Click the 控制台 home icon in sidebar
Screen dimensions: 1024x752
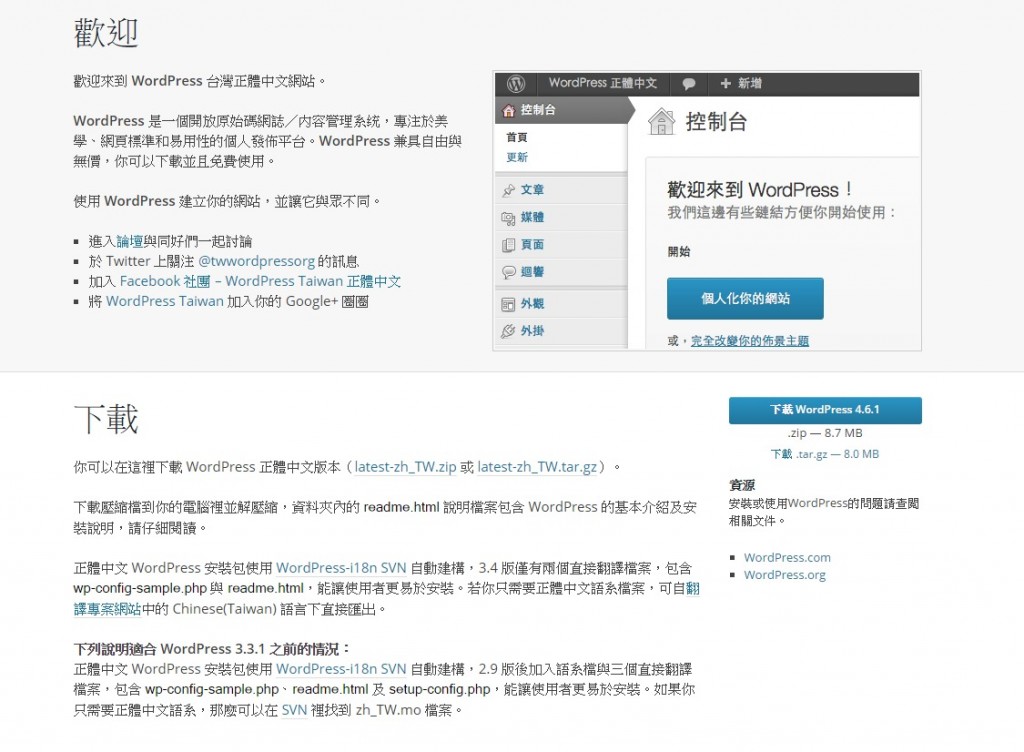point(509,110)
